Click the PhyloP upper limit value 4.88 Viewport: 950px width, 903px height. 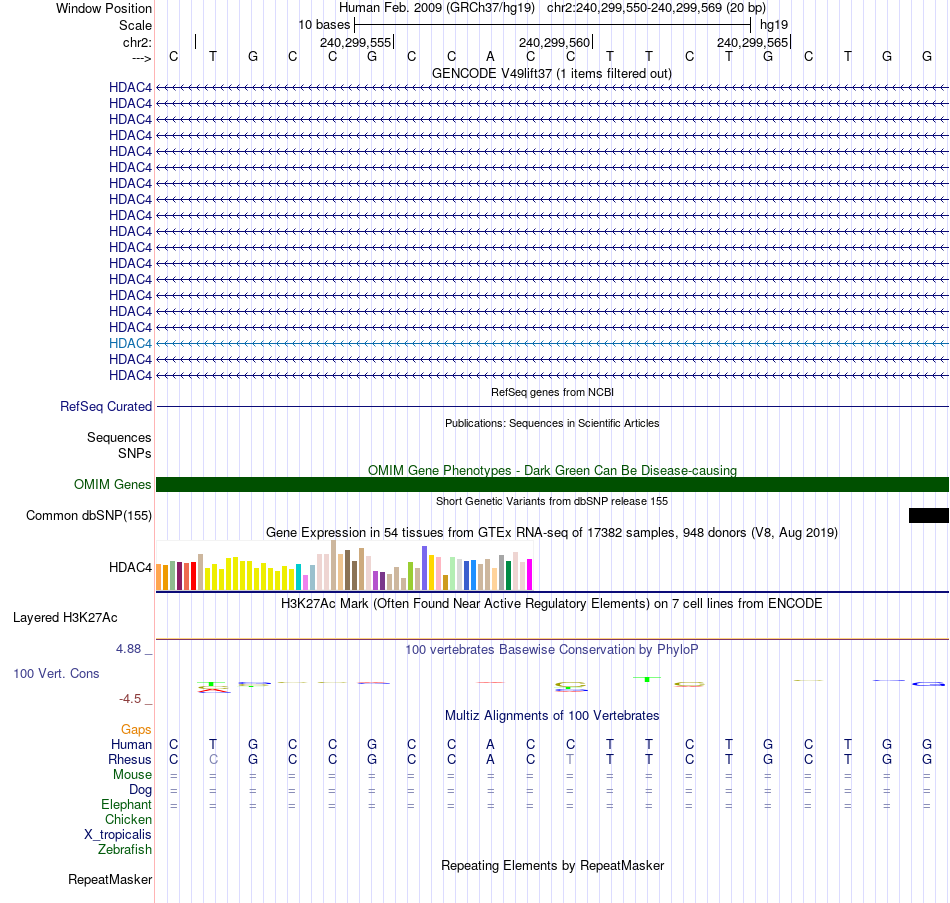128,649
